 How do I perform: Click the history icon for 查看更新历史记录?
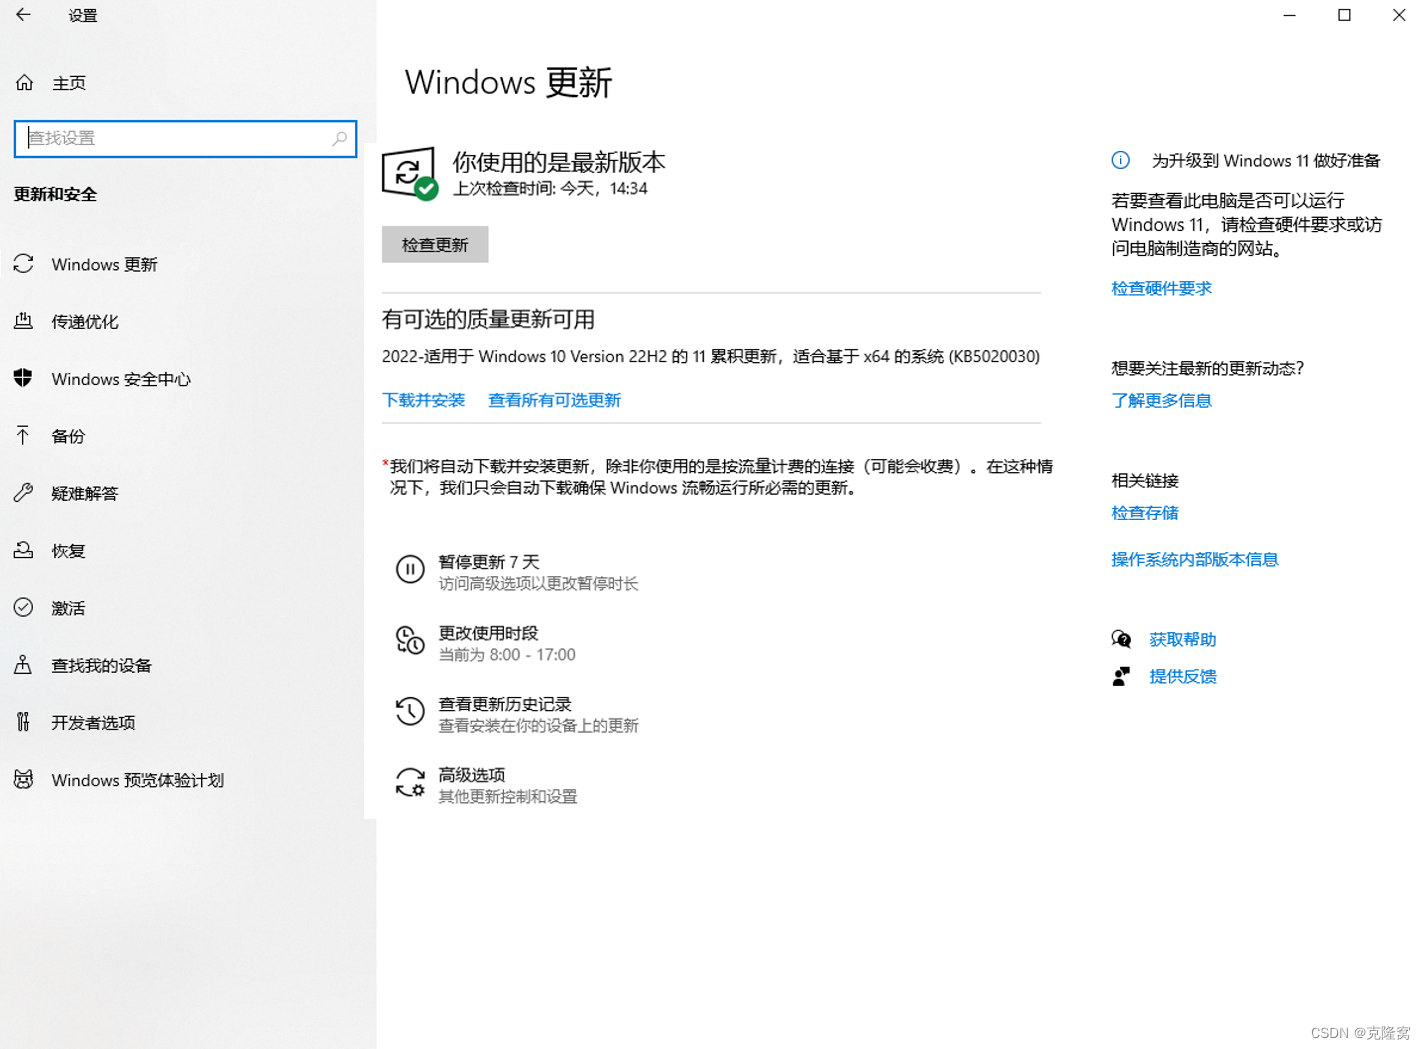pyautogui.click(x=410, y=711)
